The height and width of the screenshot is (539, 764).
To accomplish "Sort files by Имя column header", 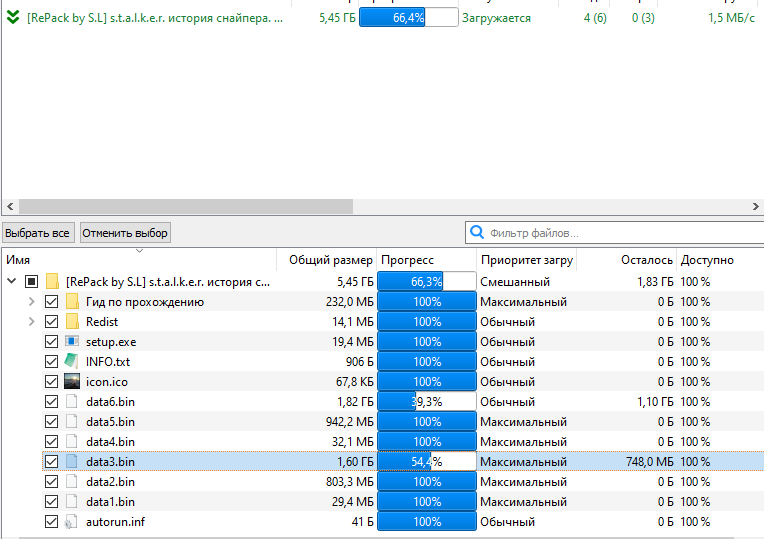I will coord(139,260).
